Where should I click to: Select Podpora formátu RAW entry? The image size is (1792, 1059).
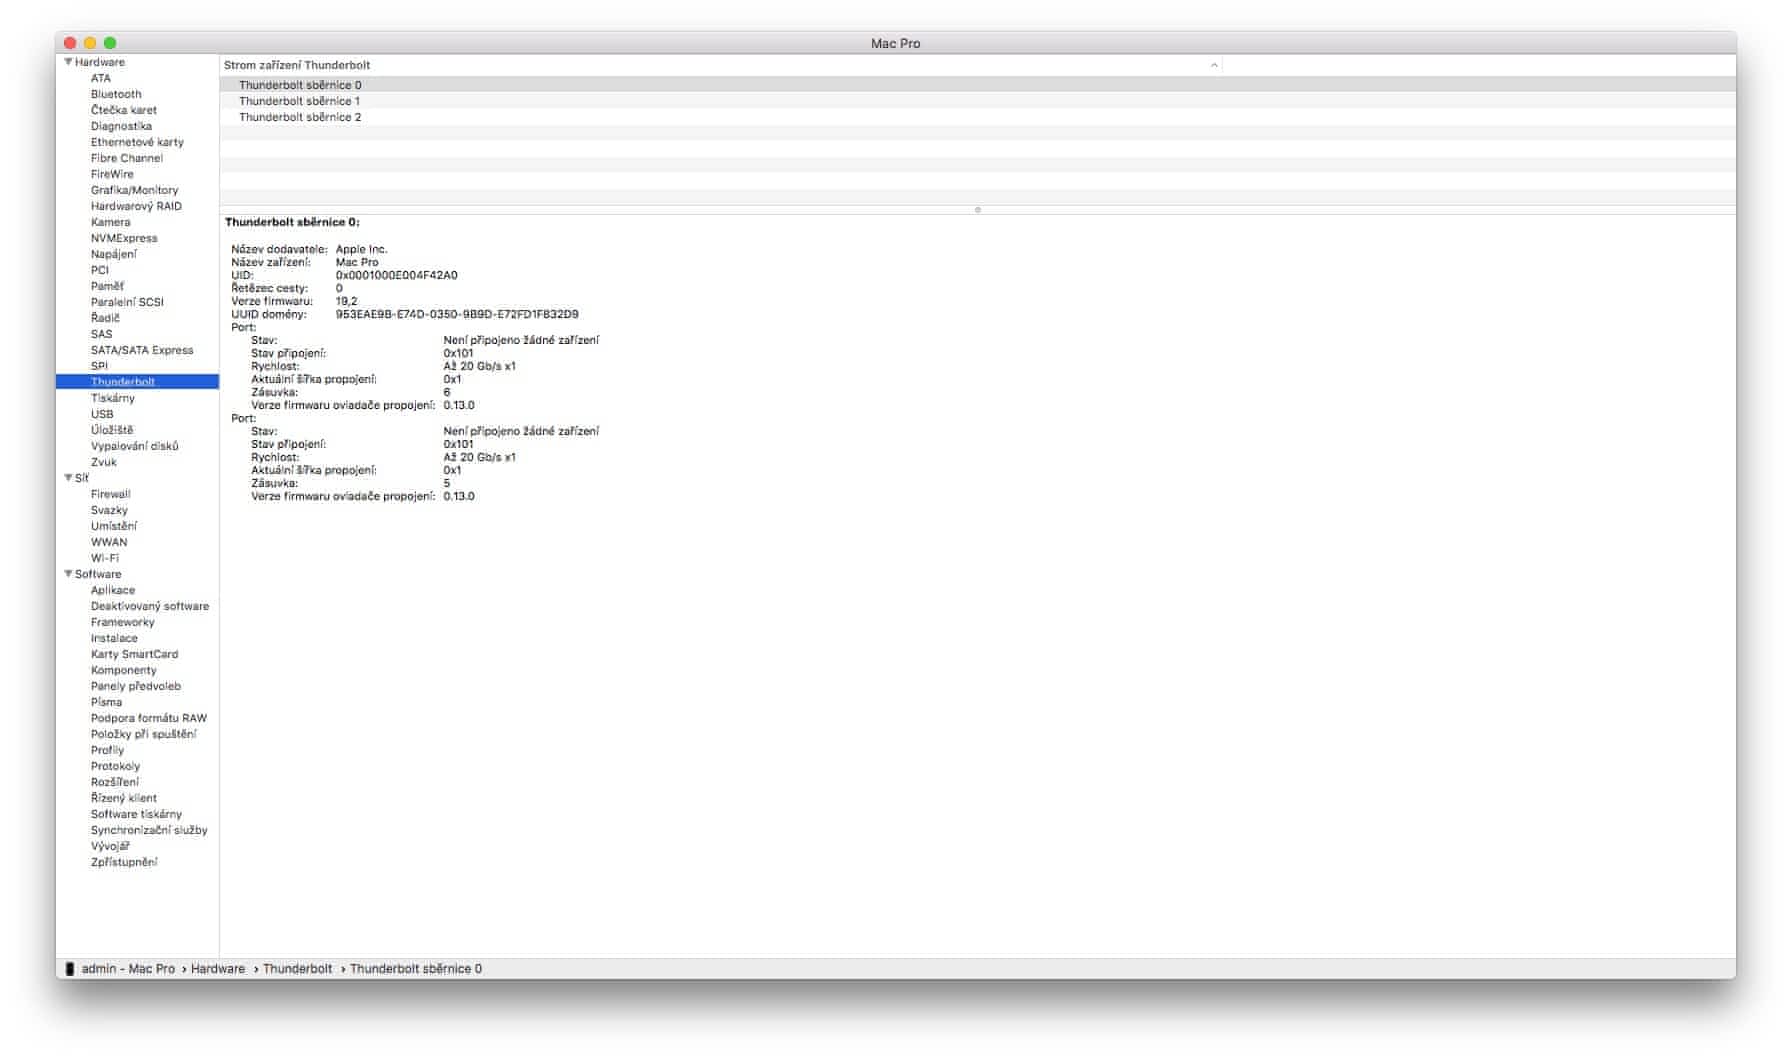coord(149,718)
